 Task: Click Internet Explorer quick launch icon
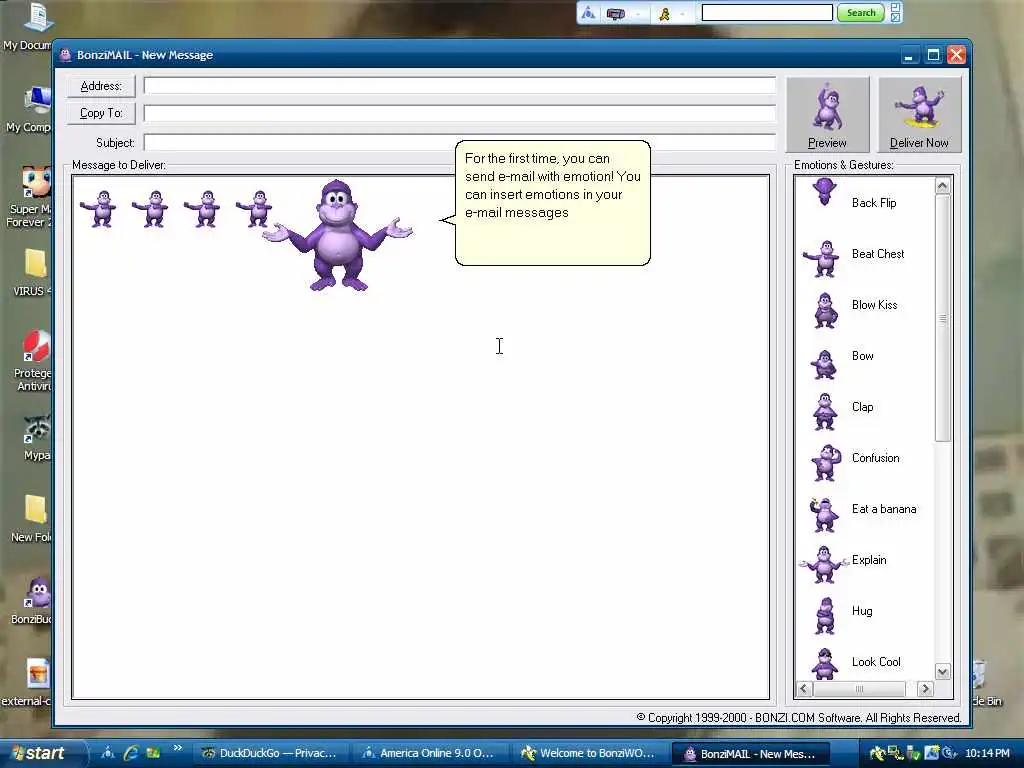[131, 753]
